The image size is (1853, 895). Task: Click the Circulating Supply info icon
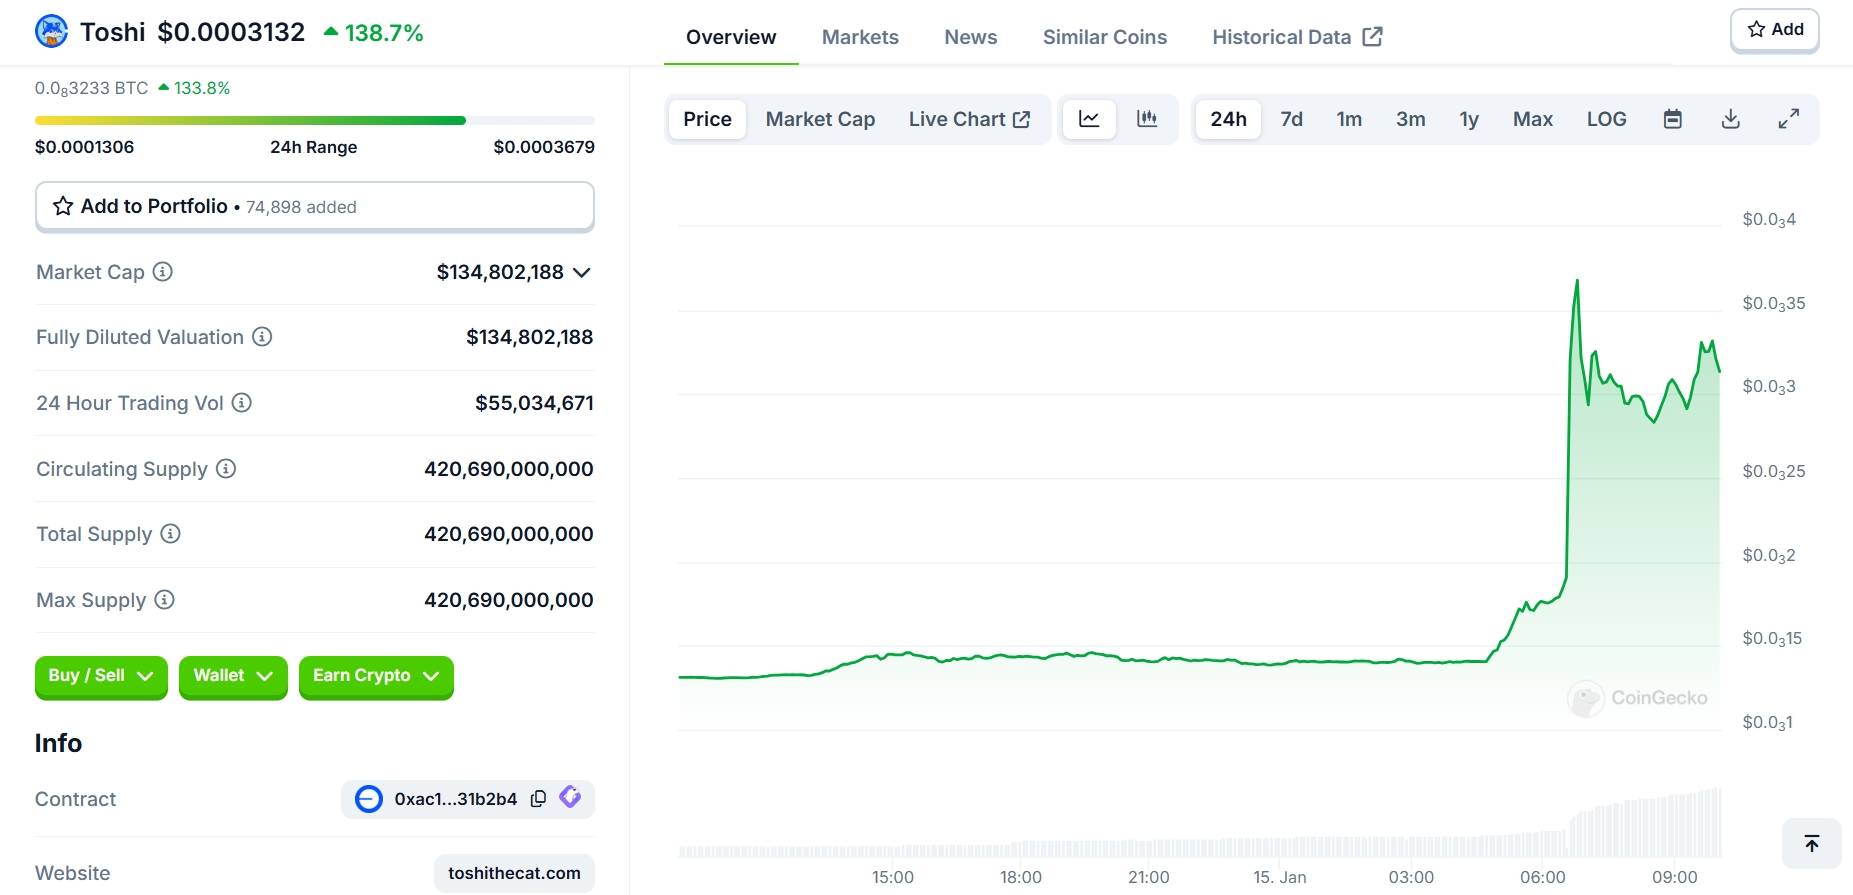point(226,468)
